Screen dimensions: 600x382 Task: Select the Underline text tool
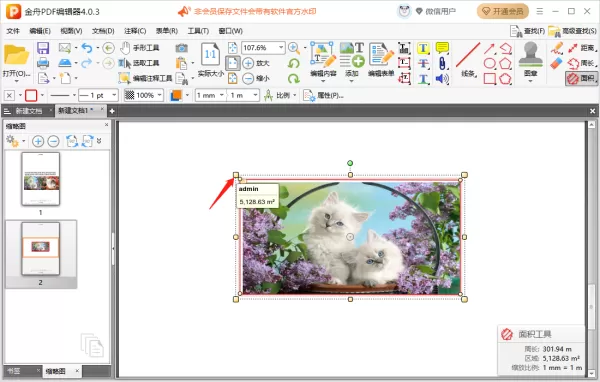pyautogui.click(x=423, y=78)
